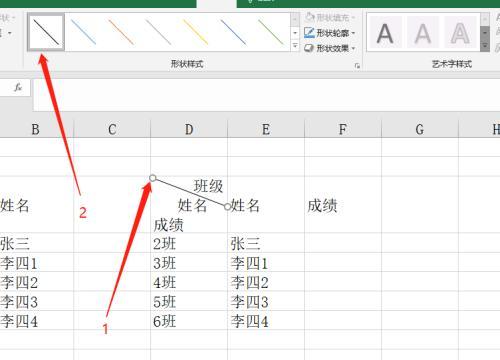Viewport: 500px width, 360px height.
Task: Click the 姓名 cell in column B
Action: point(37,205)
